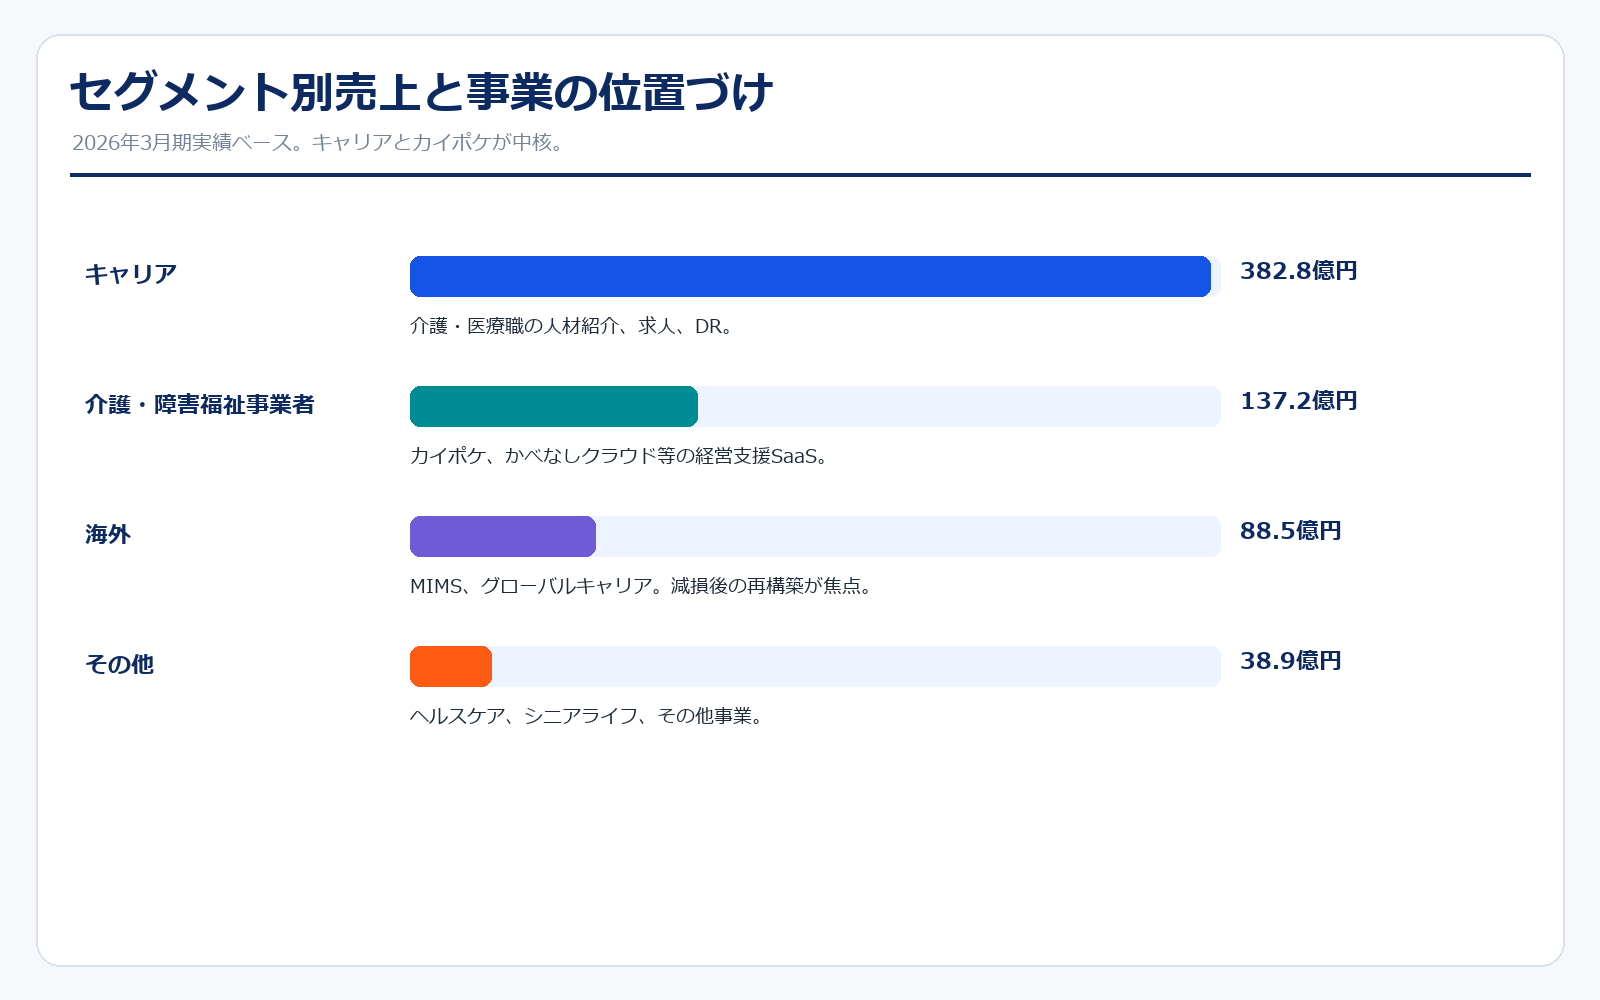The width and height of the screenshot is (1600, 1000).
Task: Select the キャリア segment label
Action: tap(131, 274)
